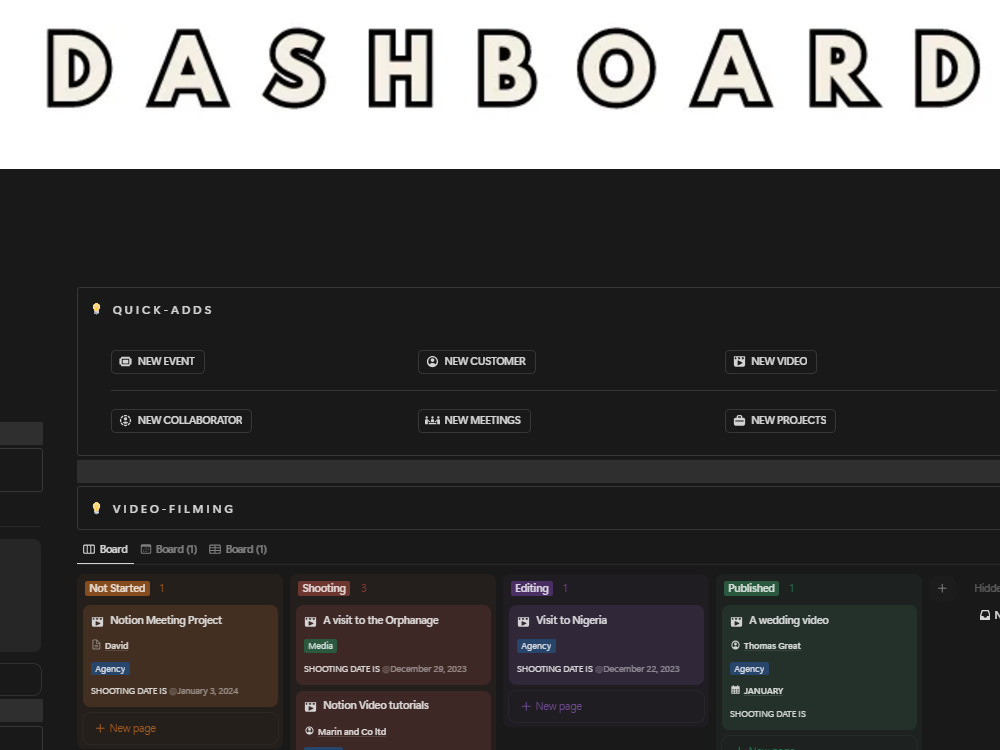Expand the Published column header
The width and height of the screenshot is (1000, 750).
click(x=751, y=588)
